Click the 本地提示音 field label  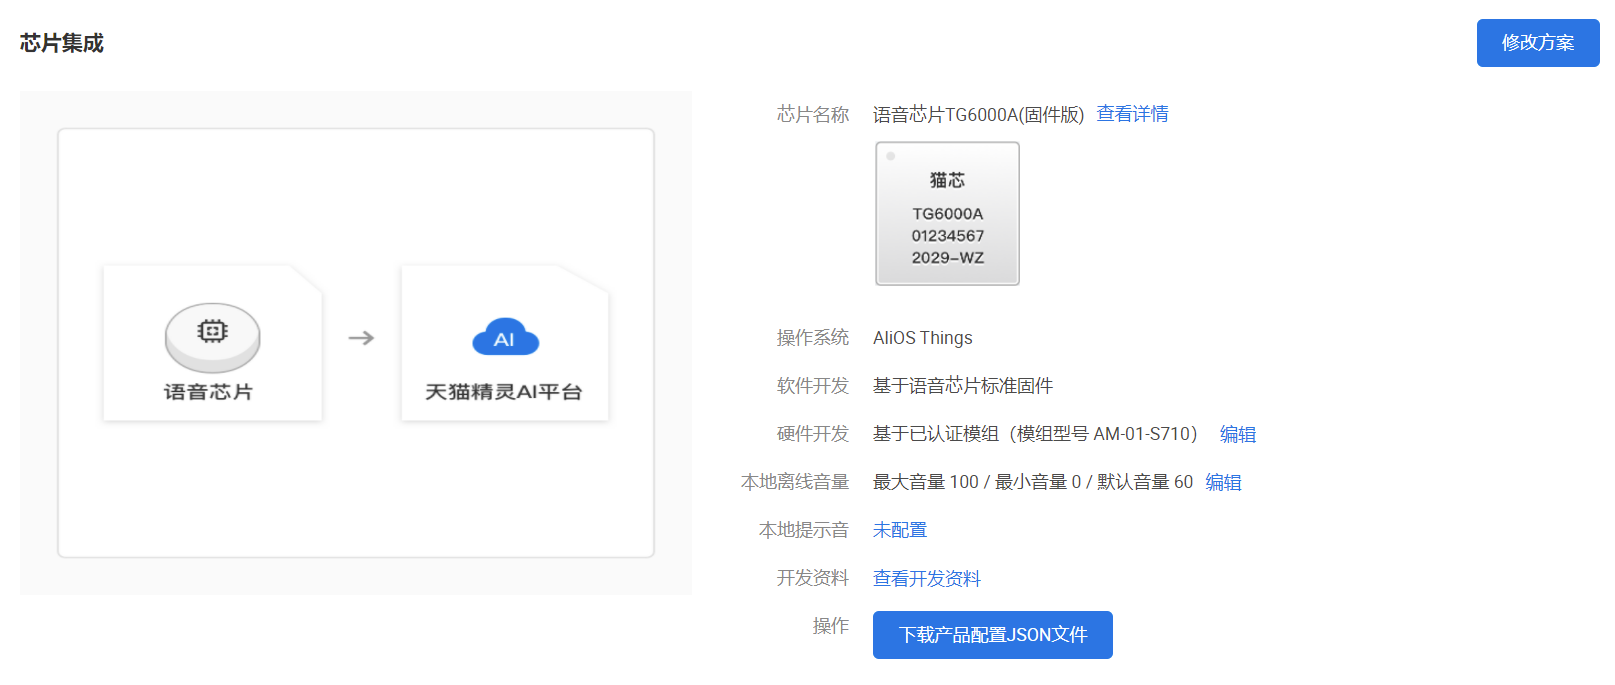pos(804,530)
